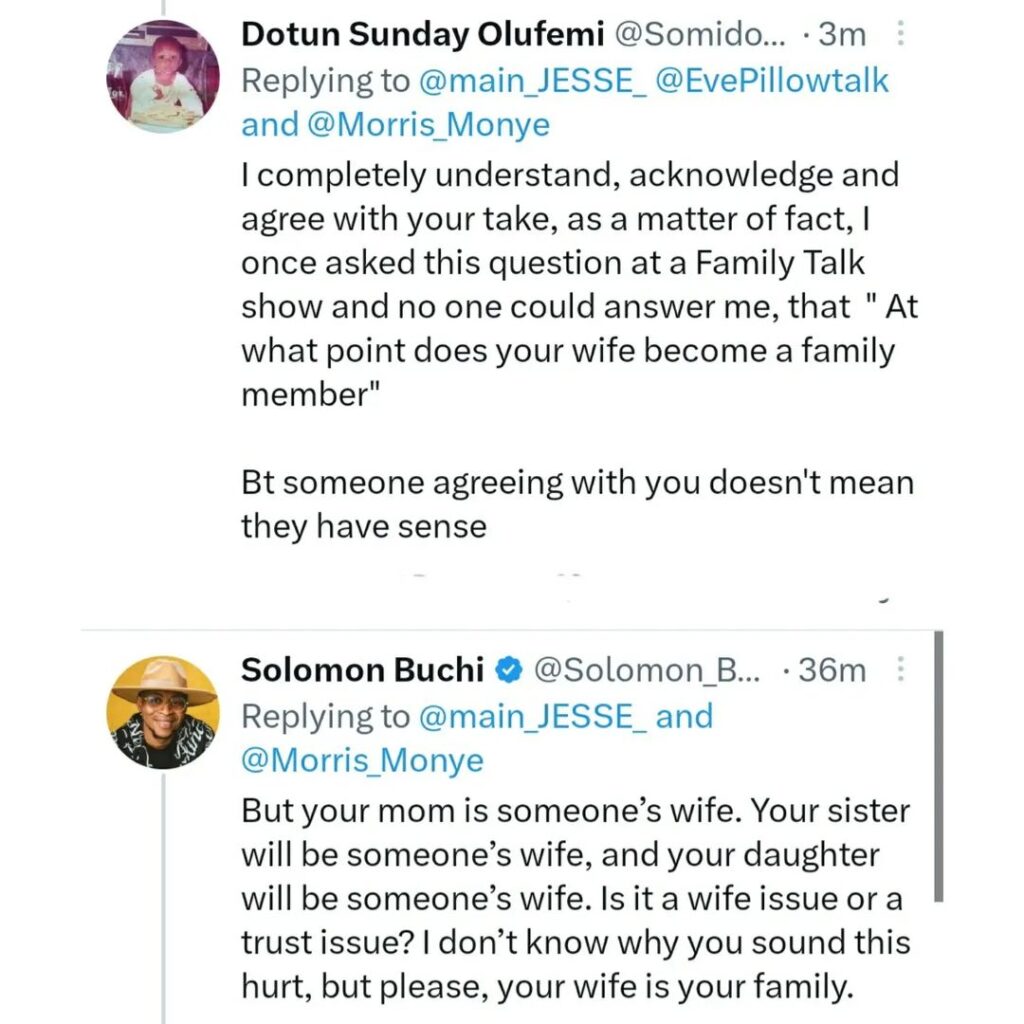Open Dotun Sunday Olufemi's profile picture
Image resolution: width=1024 pixels, height=1024 pixels.
click(162, 77)
